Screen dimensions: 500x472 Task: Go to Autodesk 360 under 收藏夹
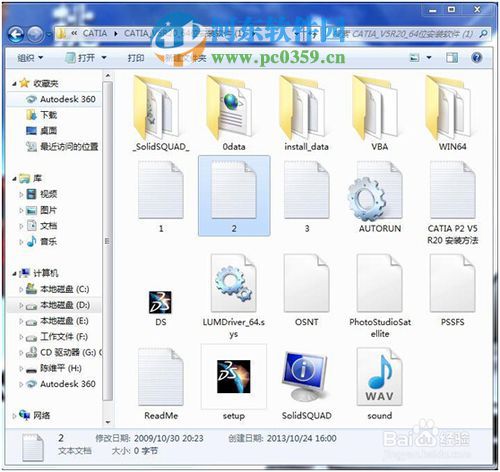click(61, 99)
